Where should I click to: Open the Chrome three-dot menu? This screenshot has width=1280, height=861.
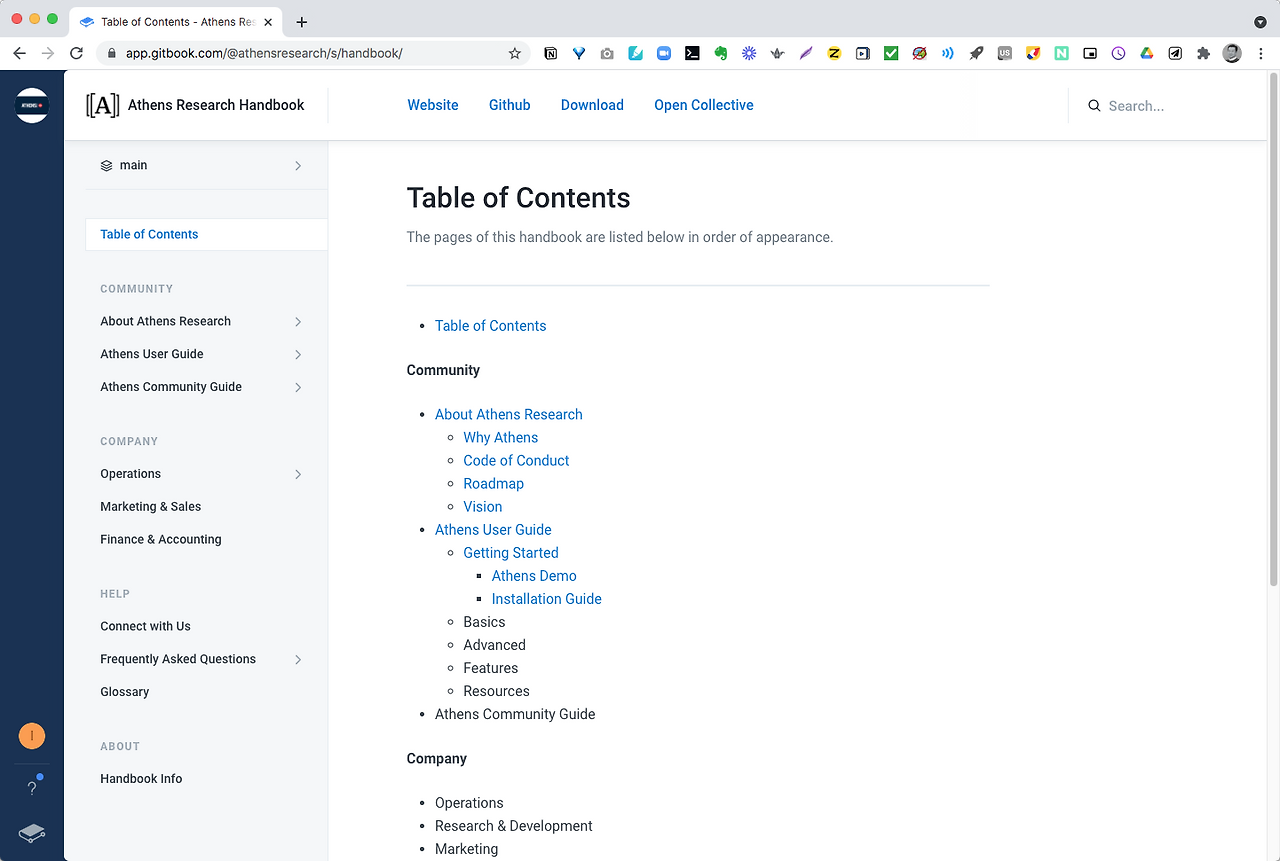click(x=1260, y=53)
